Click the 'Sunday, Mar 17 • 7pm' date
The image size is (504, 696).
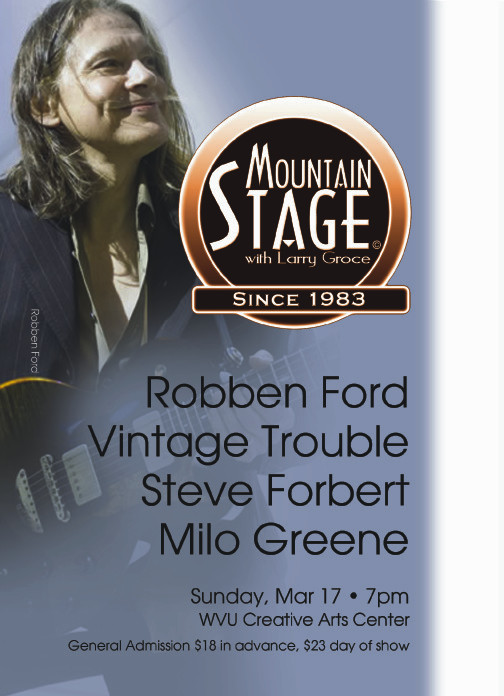coord(299,597)
